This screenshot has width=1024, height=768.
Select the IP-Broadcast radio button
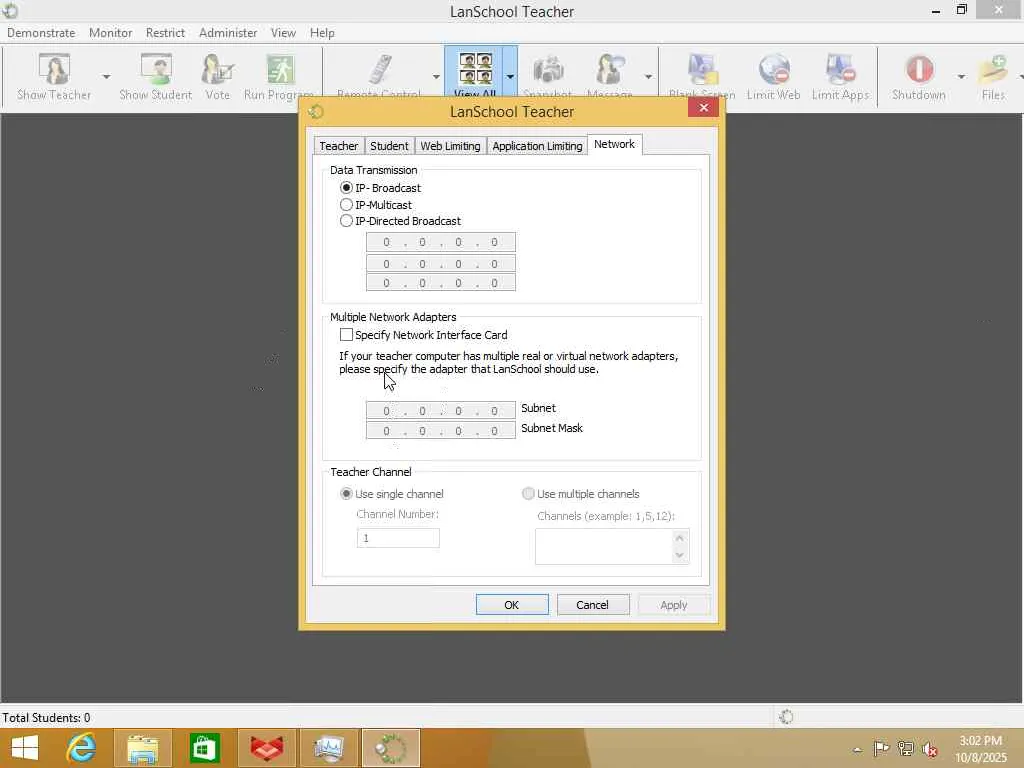click(x=347, y=187)
